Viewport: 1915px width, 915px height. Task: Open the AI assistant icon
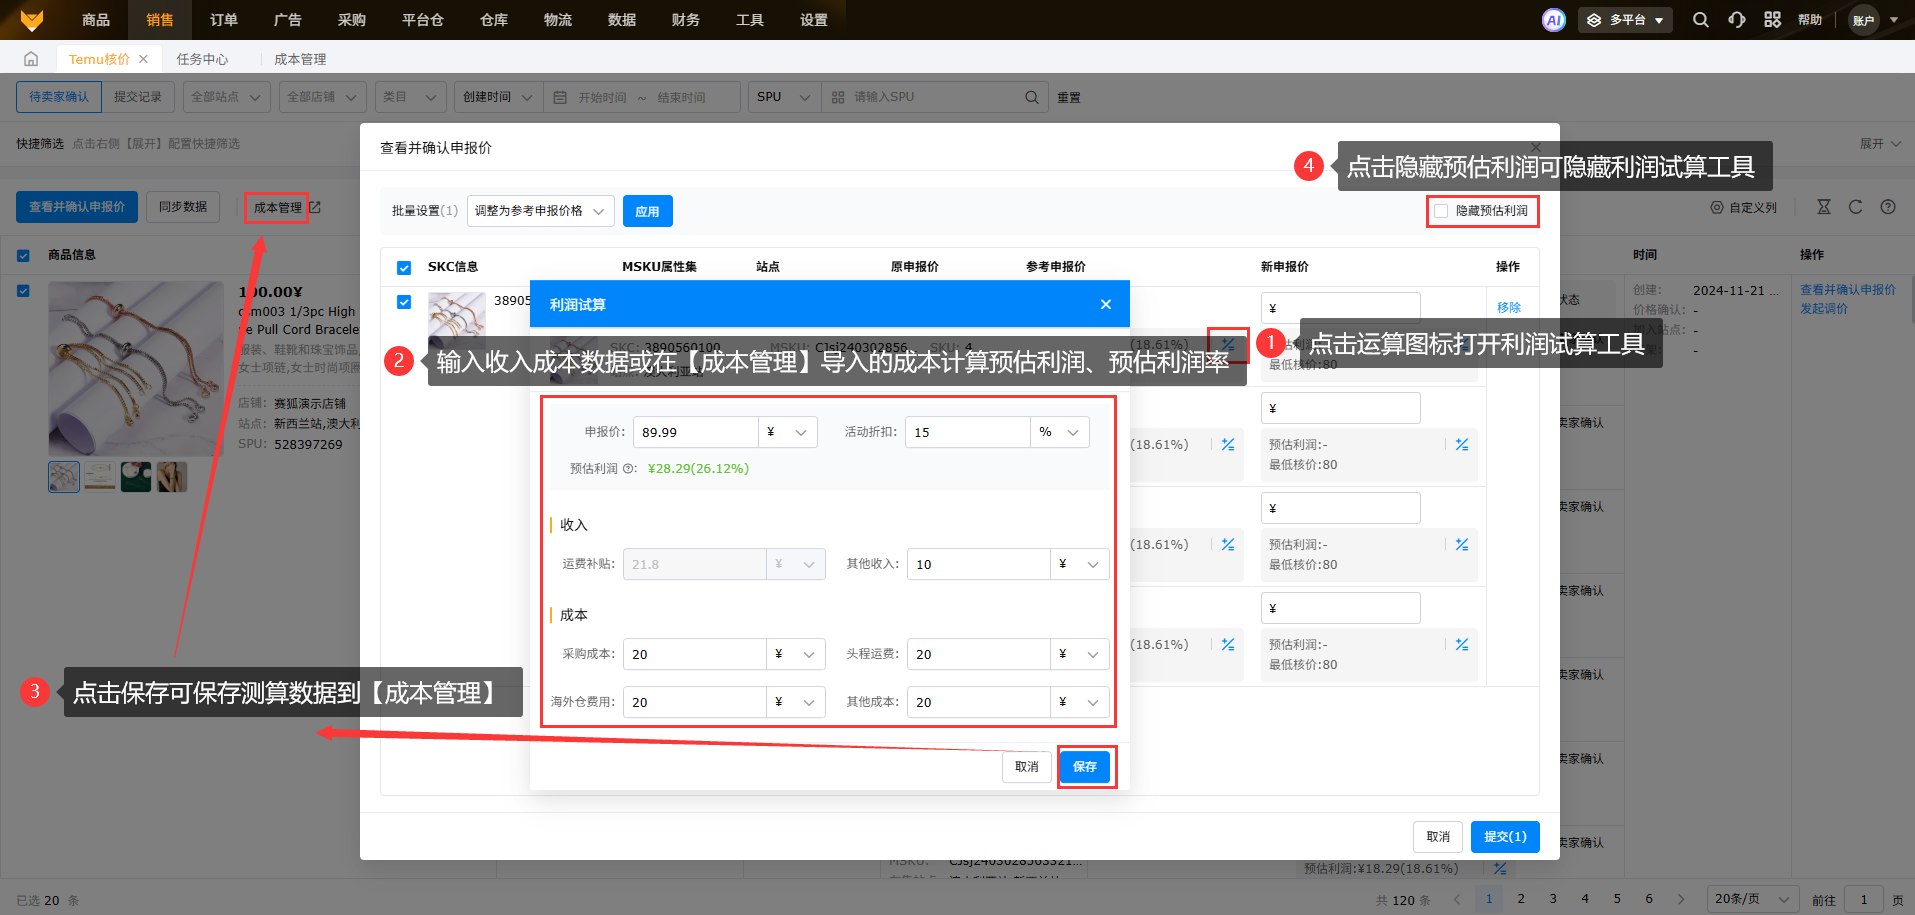click(1553, 20)
